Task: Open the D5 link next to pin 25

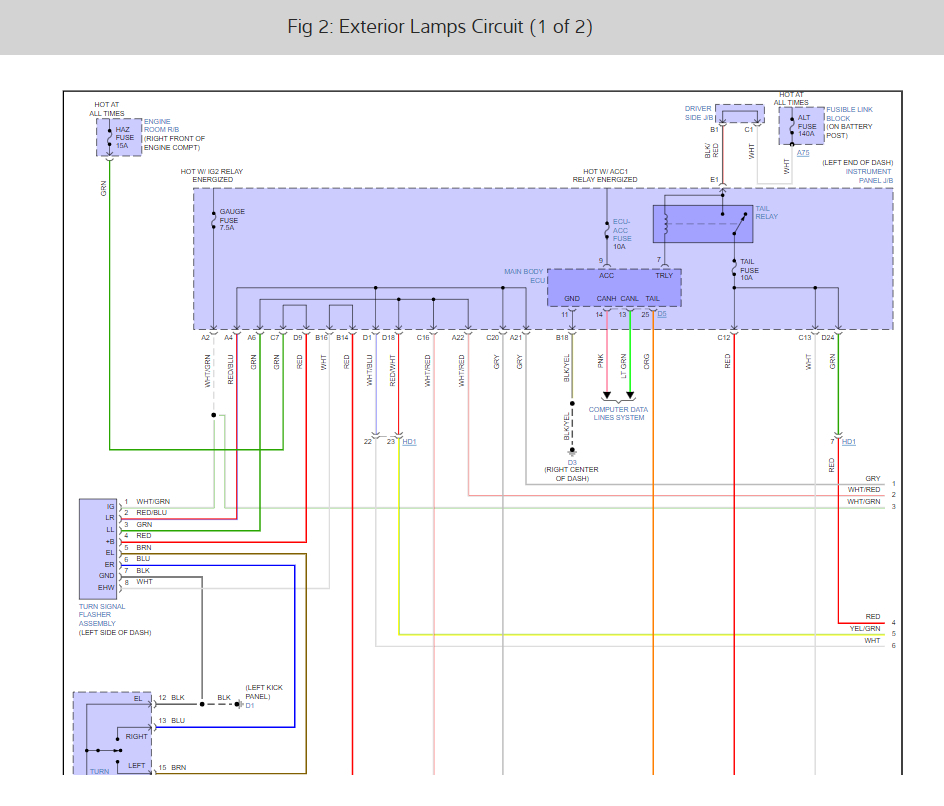Action: pos(662,314)
